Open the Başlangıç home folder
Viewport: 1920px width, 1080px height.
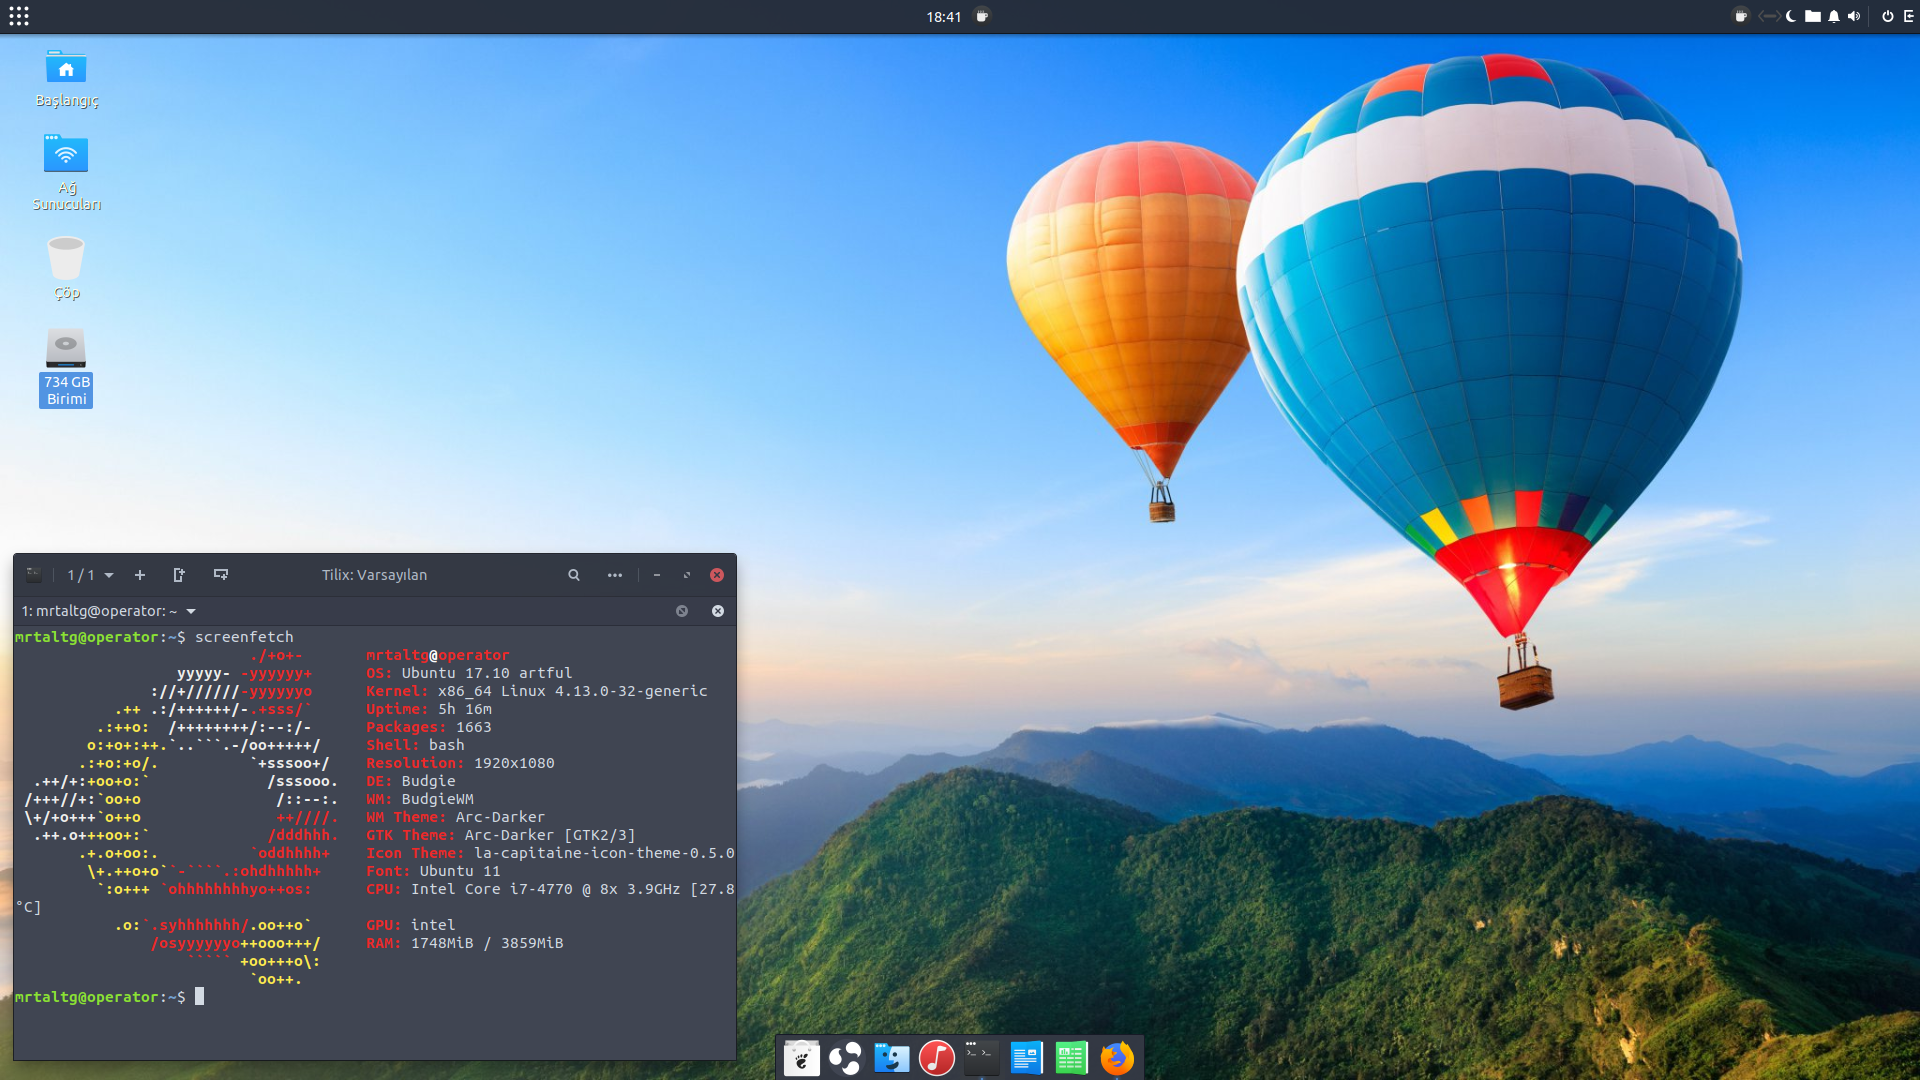[66, 78]
